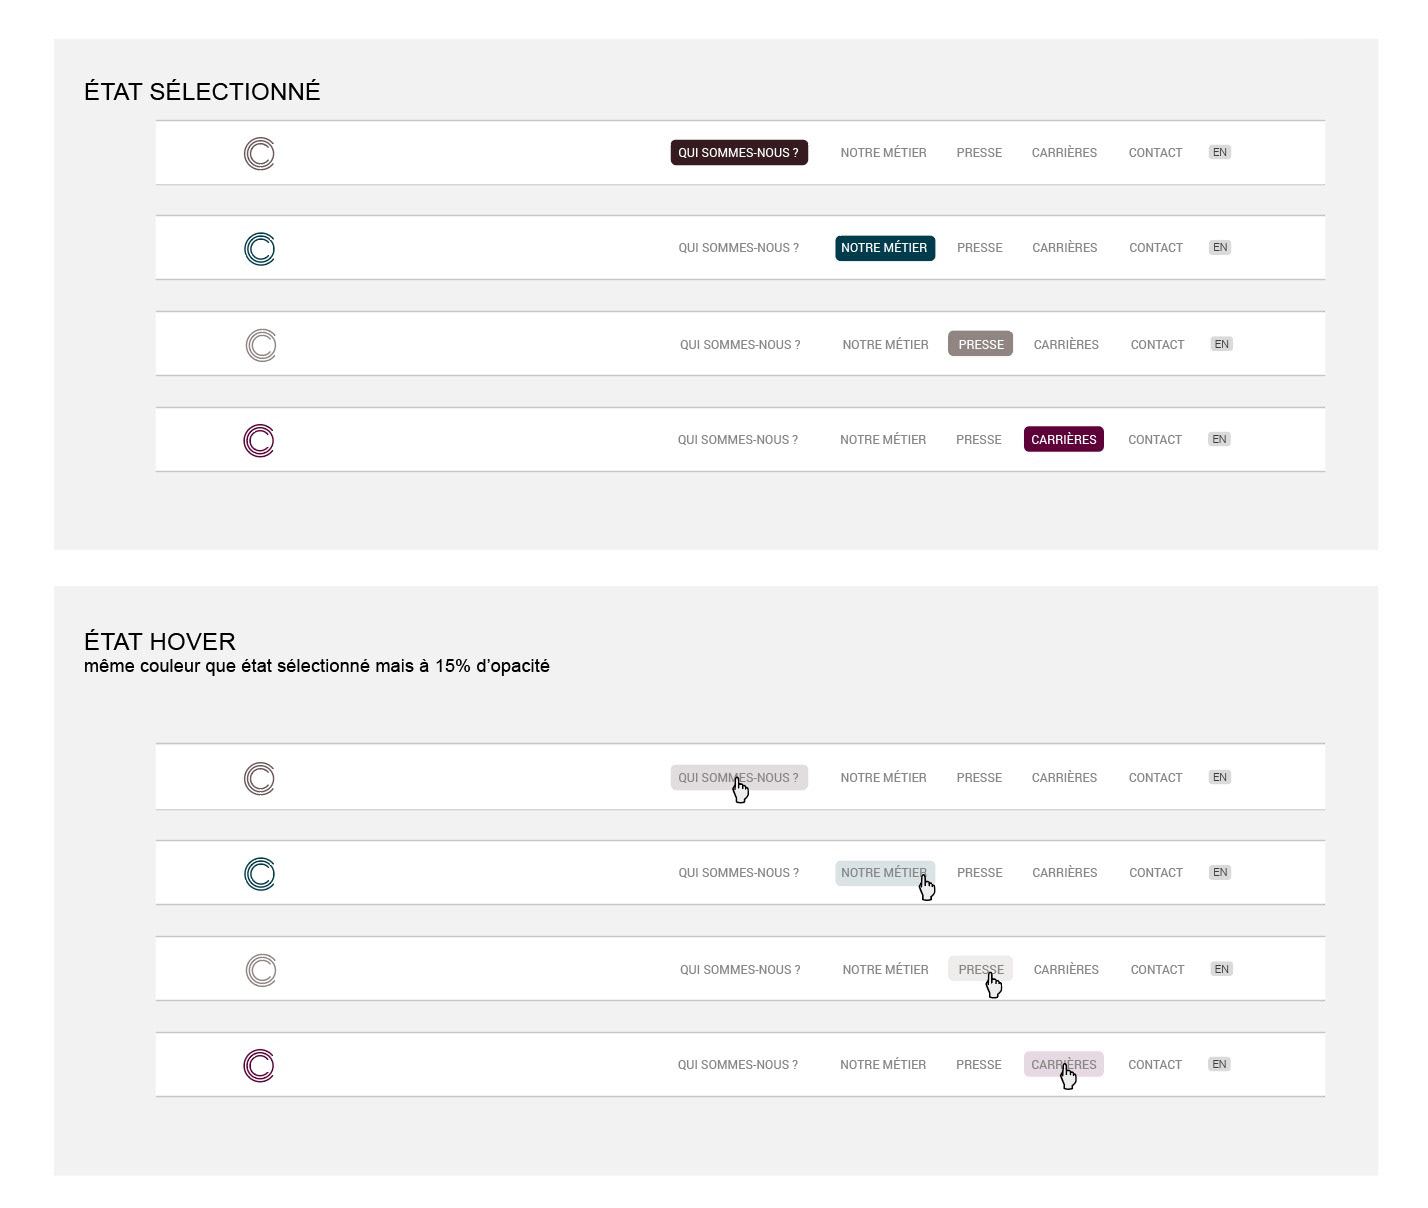Image resolution: width=1428 pixels, height=1208 pixels.
Task: Click the light pink hovered CARRIÈRES item
Action: tap(1063, 1065)
